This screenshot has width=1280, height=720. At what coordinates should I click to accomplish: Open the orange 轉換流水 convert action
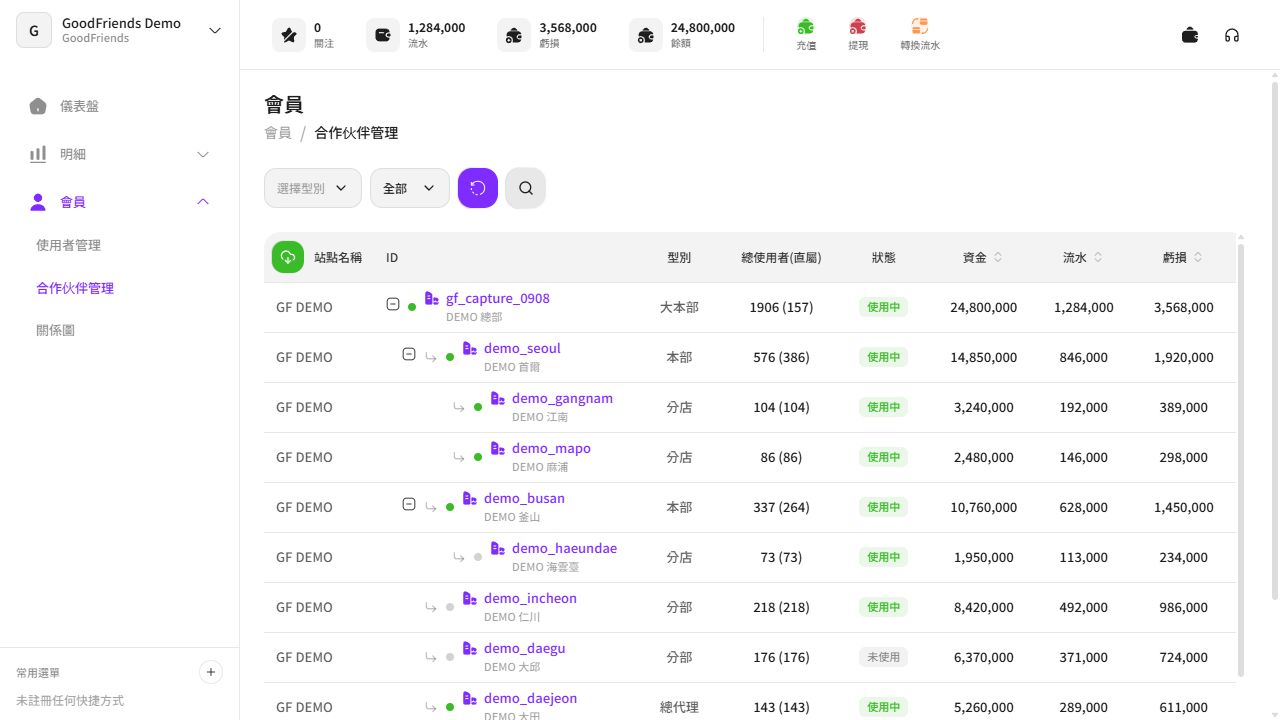pos(920,34)
